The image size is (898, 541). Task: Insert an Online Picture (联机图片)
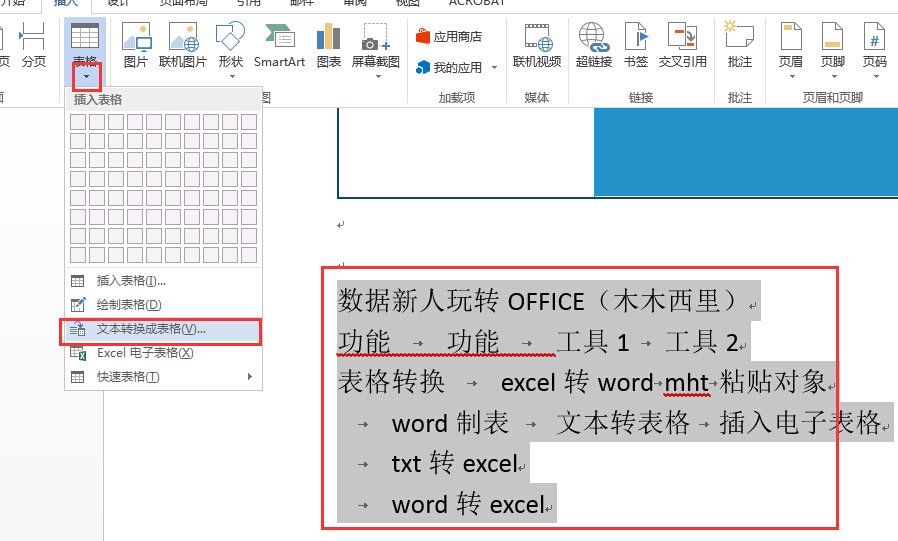tap(183, 45)
